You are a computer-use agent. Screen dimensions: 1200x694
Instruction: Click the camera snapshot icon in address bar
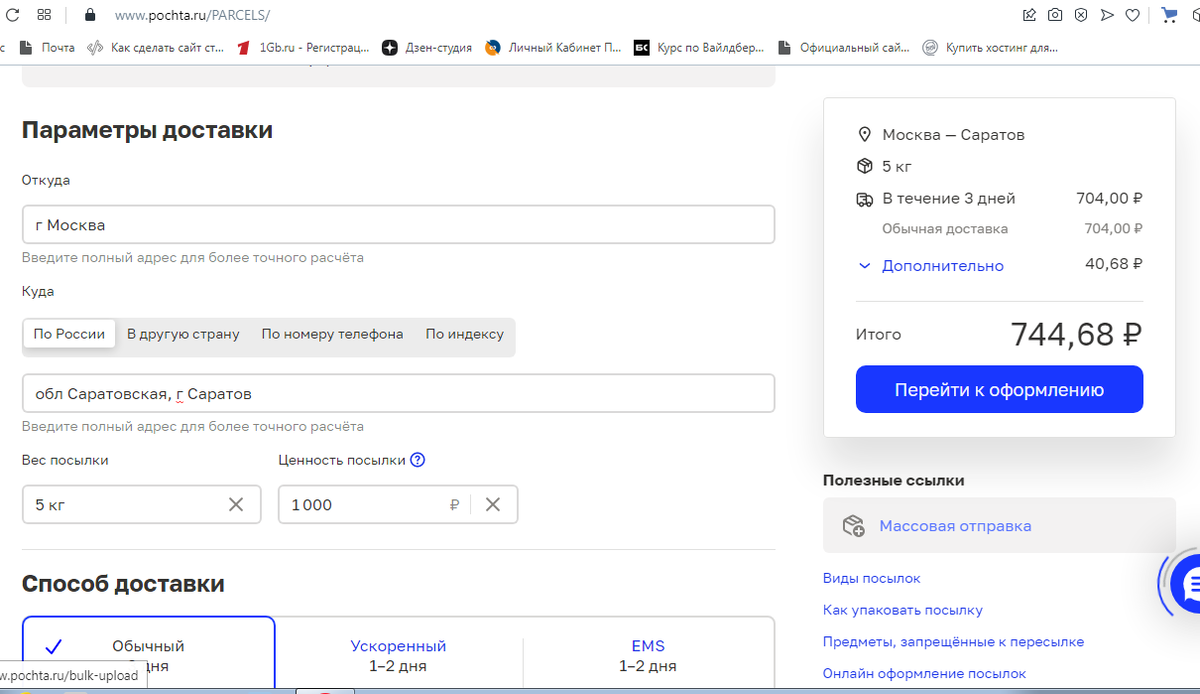click(1055, 15)
